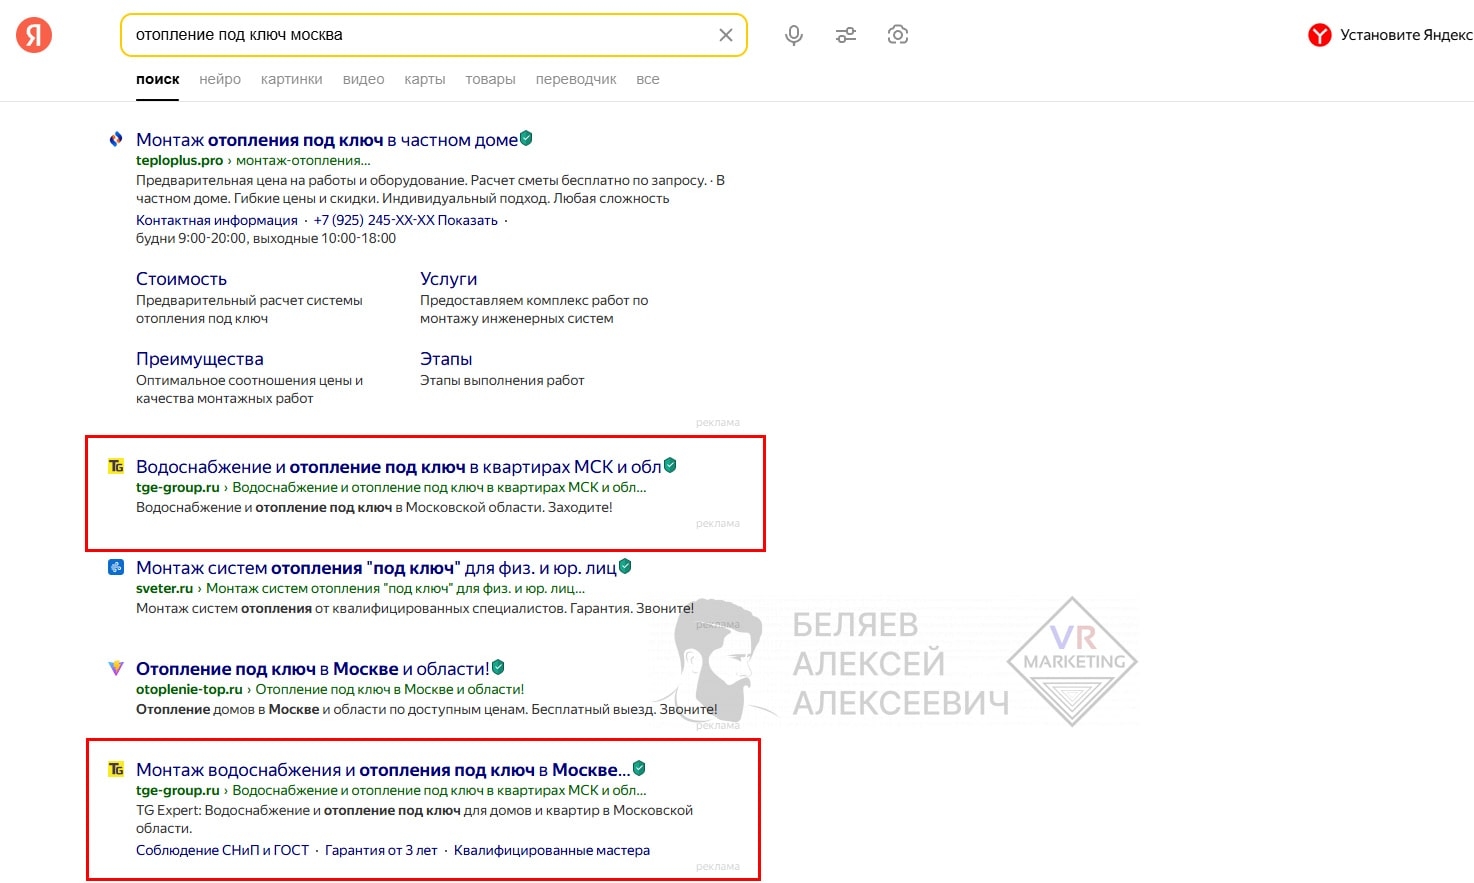The width and height of the screenshot is (1474, 883).
Task: Click 'Соблюдение СНиП и ГОСТ' quick link
Action: [222, 850]
